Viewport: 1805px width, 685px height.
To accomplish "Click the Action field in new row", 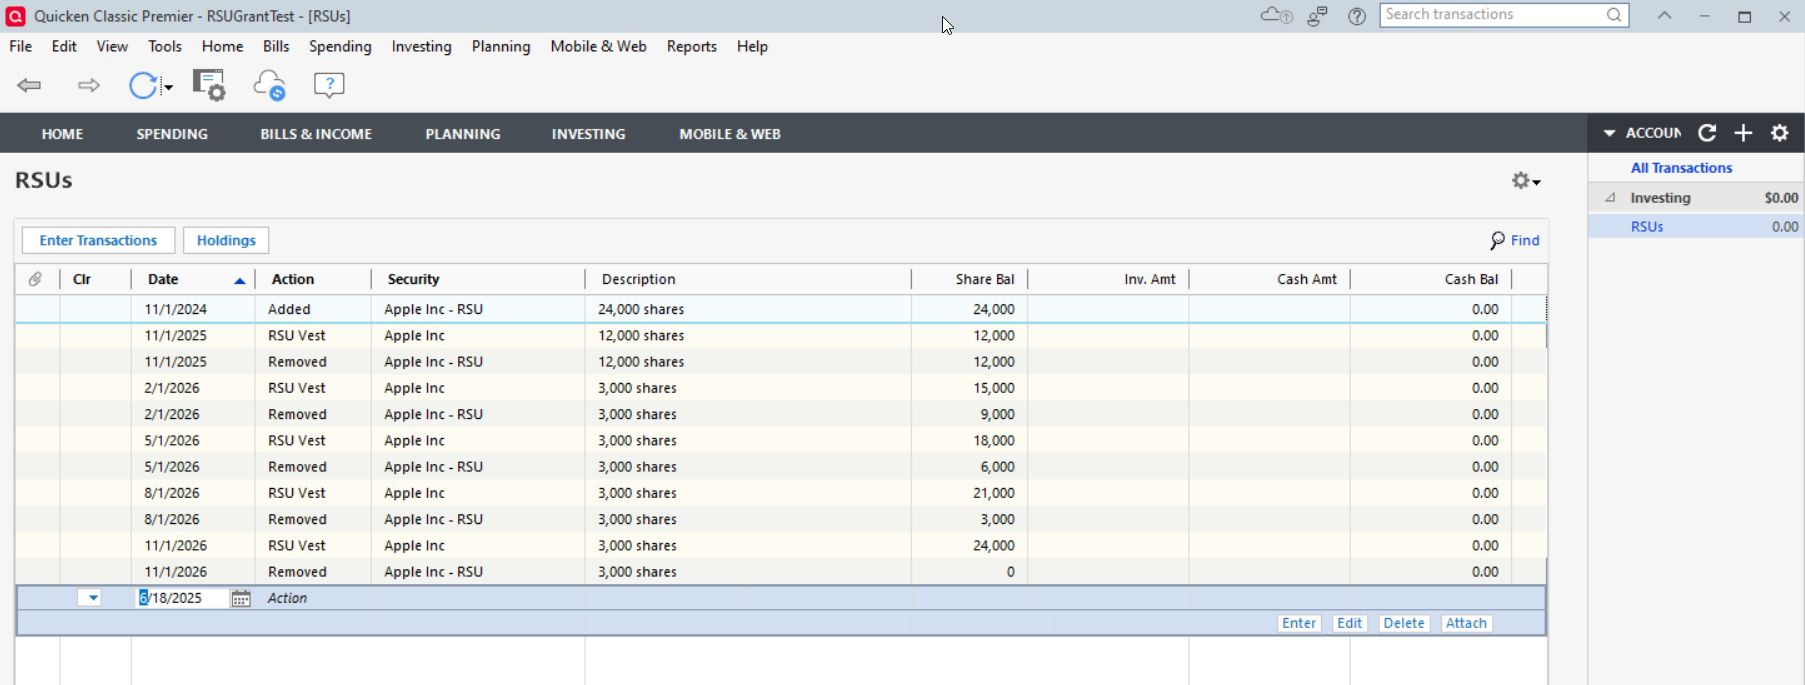I will pos(312,598).
